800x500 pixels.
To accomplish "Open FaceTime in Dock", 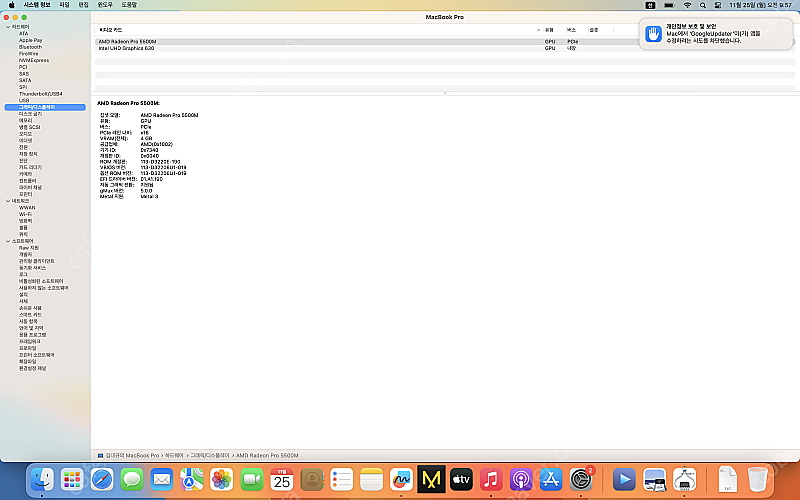I will pos(252,480).
